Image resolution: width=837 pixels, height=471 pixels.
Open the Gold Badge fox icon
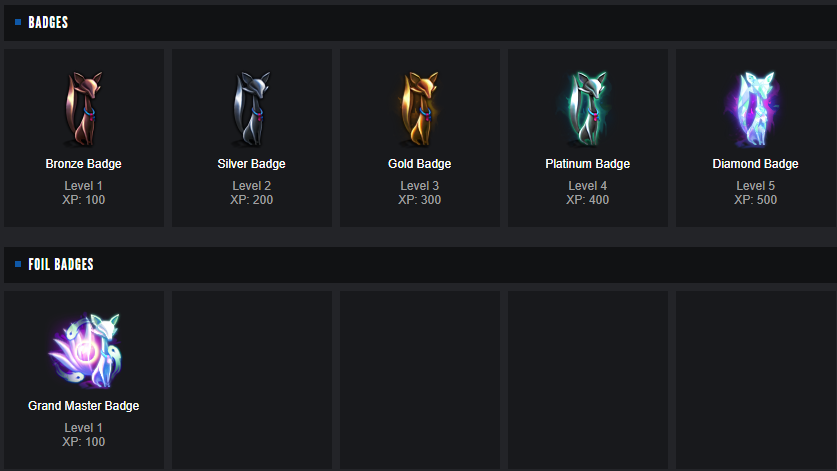[x=419, y=108]
